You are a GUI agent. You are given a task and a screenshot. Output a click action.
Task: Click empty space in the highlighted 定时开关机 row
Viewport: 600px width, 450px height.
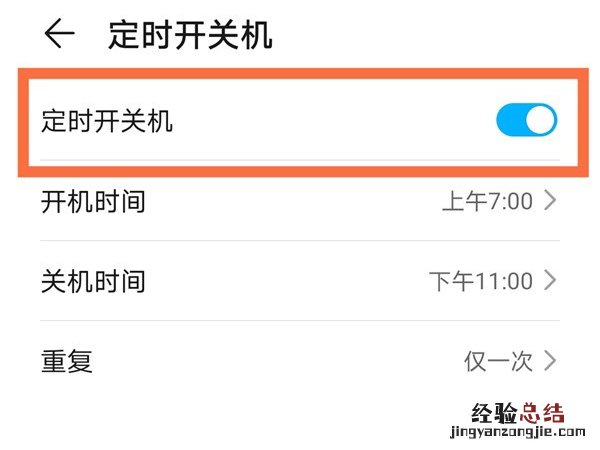click(x=330, y=121)
